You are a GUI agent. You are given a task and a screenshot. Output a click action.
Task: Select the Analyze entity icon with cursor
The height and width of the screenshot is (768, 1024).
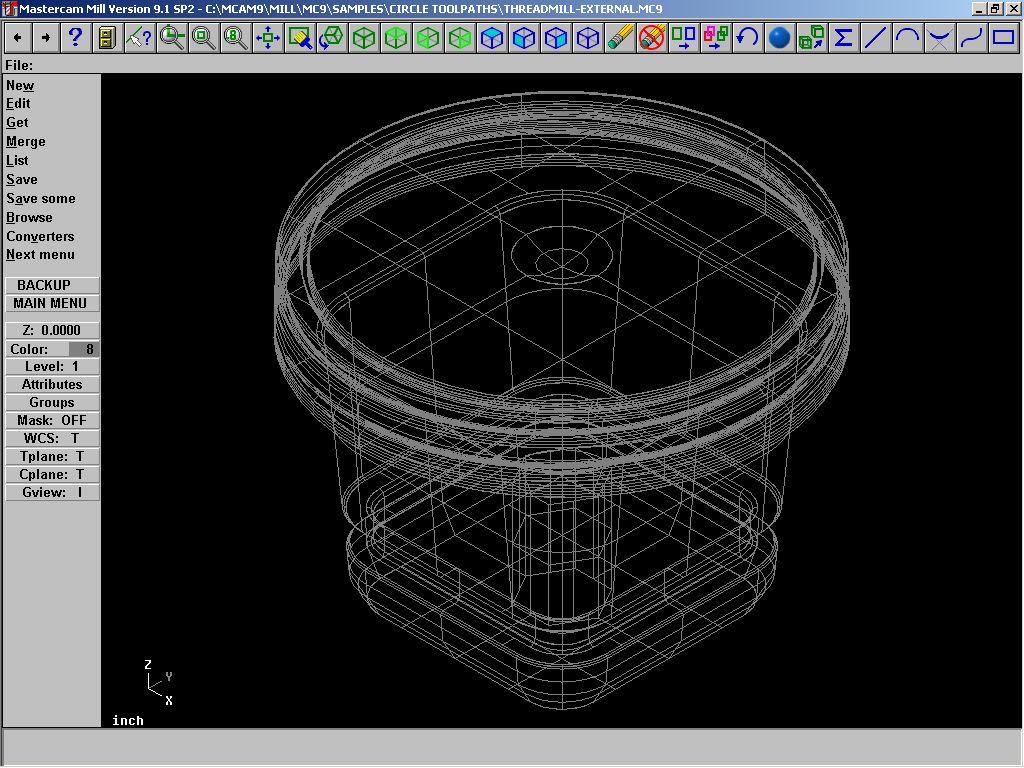[138, 38]
